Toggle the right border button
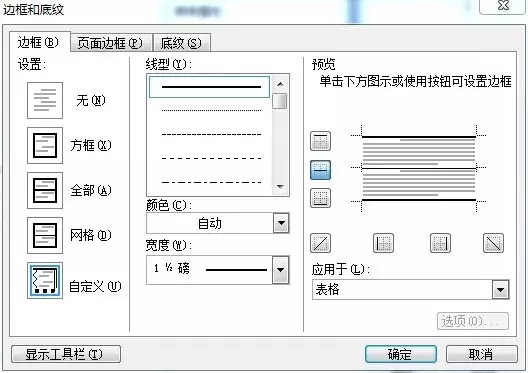The height and width of the screenshot is (373, 528). pyautogui.click(x=440, y=243)
